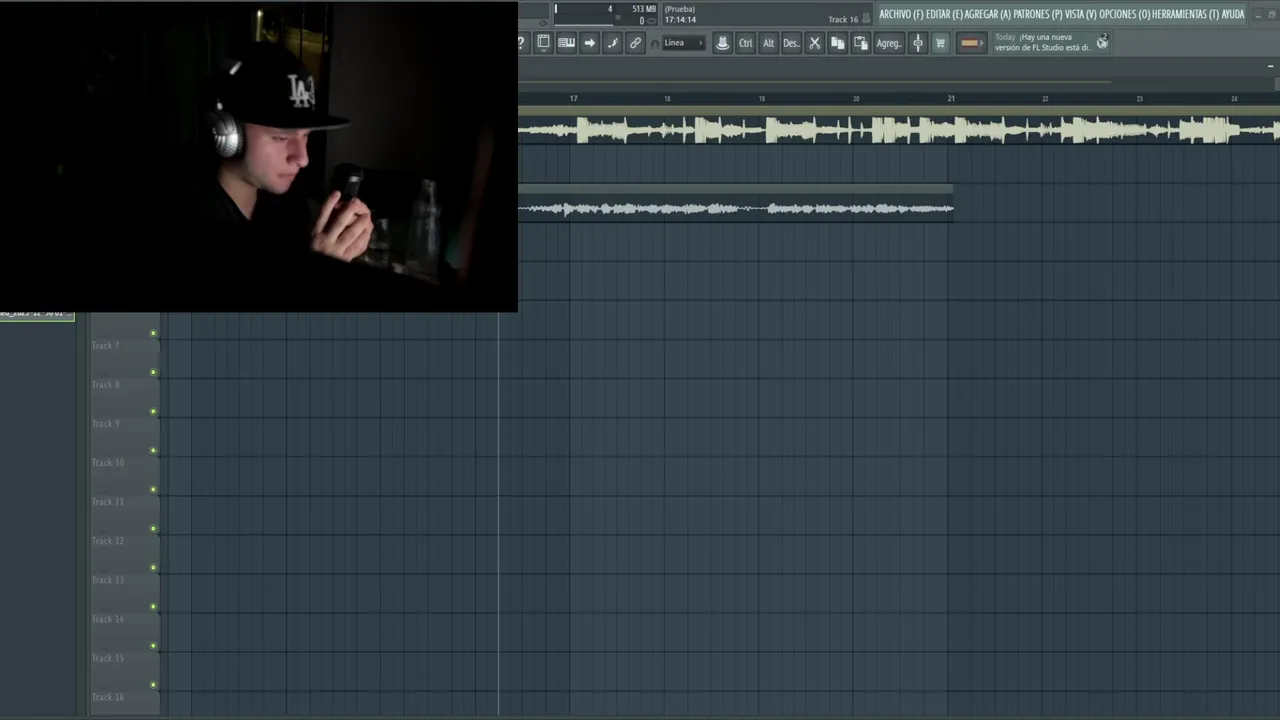
Task: Click the chain link icon
Action: [x=635, y=43]
